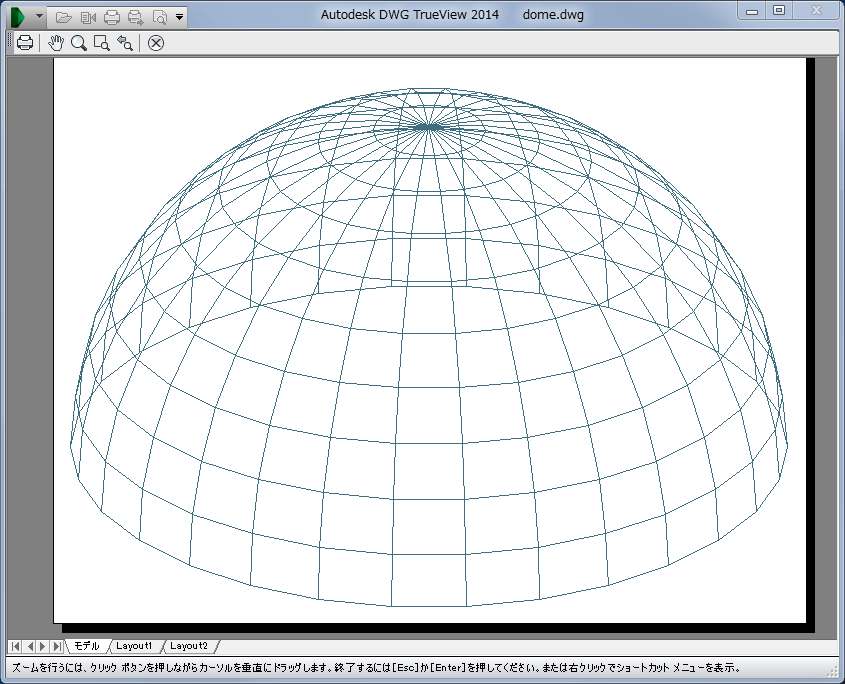This screenshot has height=684, width=845.
Task: Click the next layout tab arrow
Action: click(43, 646)
